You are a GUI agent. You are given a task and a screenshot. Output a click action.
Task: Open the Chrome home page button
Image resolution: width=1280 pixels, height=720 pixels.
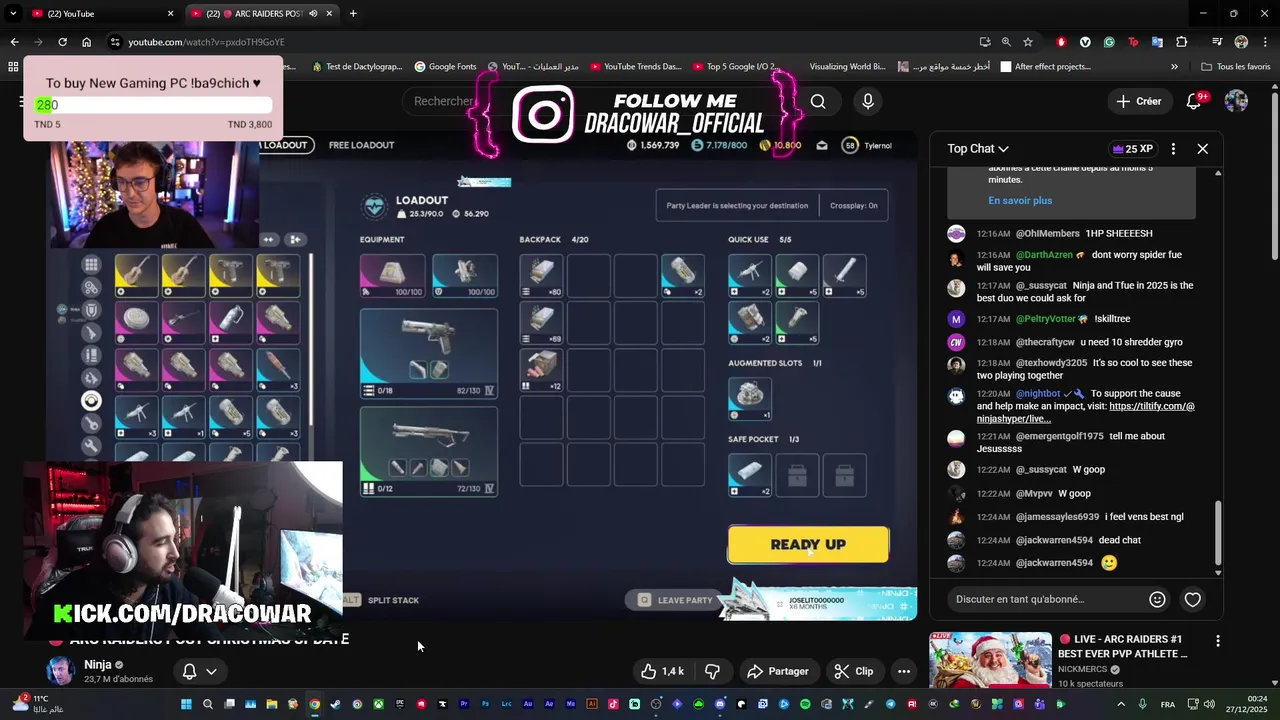(x=87, y=42)
